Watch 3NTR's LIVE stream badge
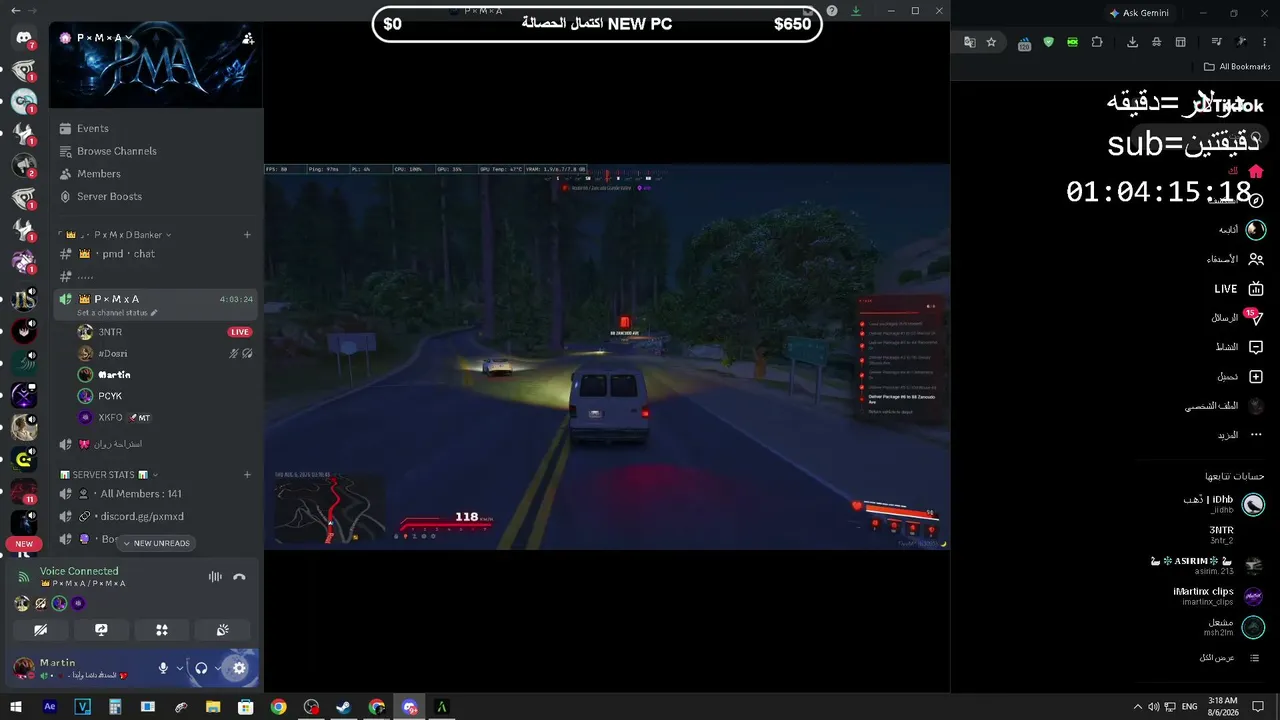Image resolution: width=1280 pixels, height=720 pixels. tap(240, 332)
